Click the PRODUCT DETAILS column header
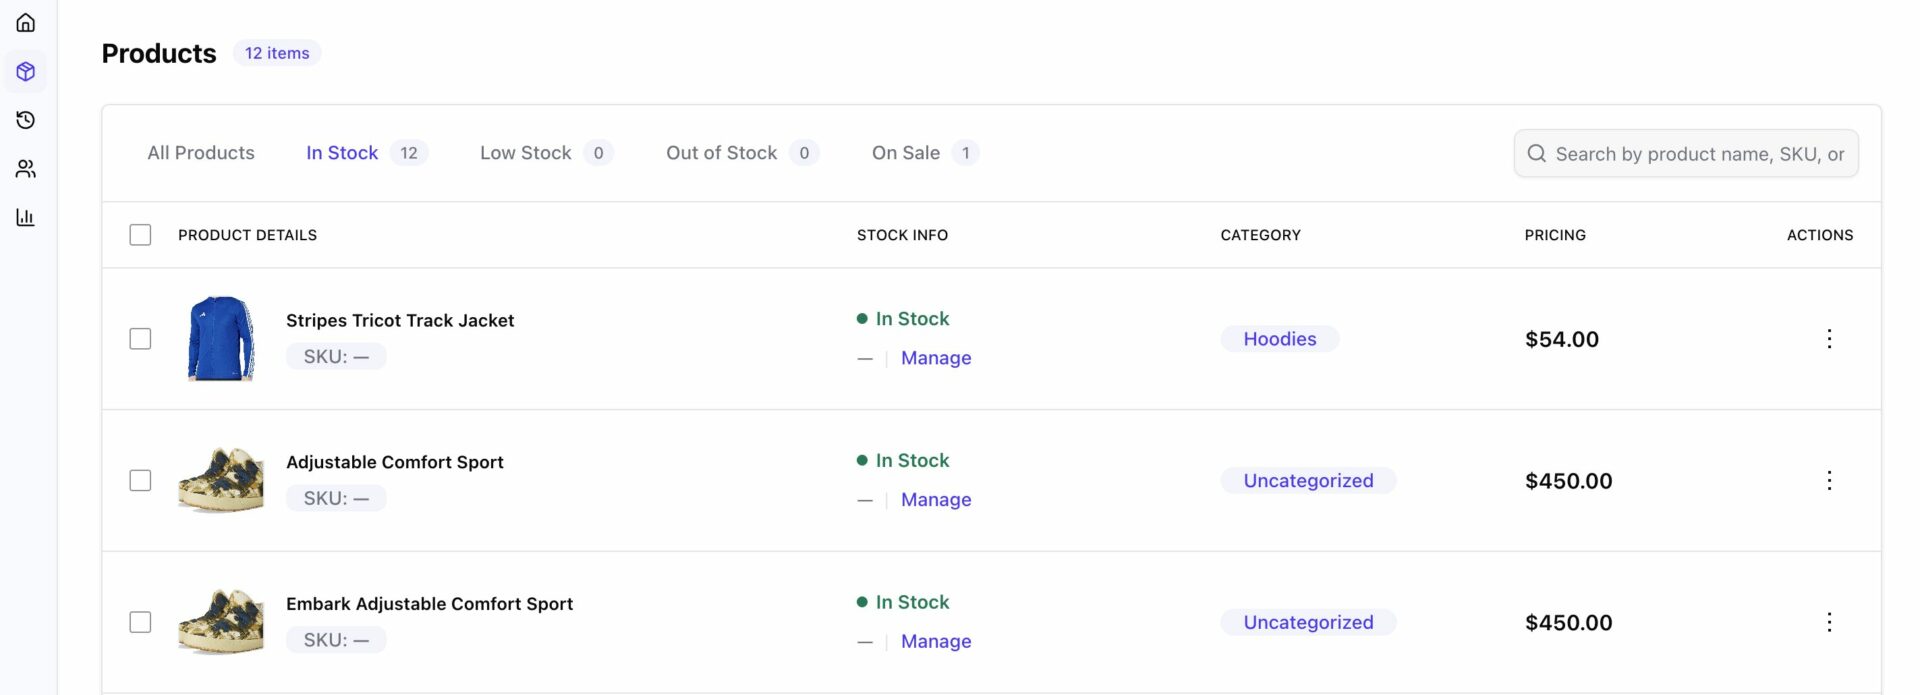 pyautogui.click(x=248, y=235)
